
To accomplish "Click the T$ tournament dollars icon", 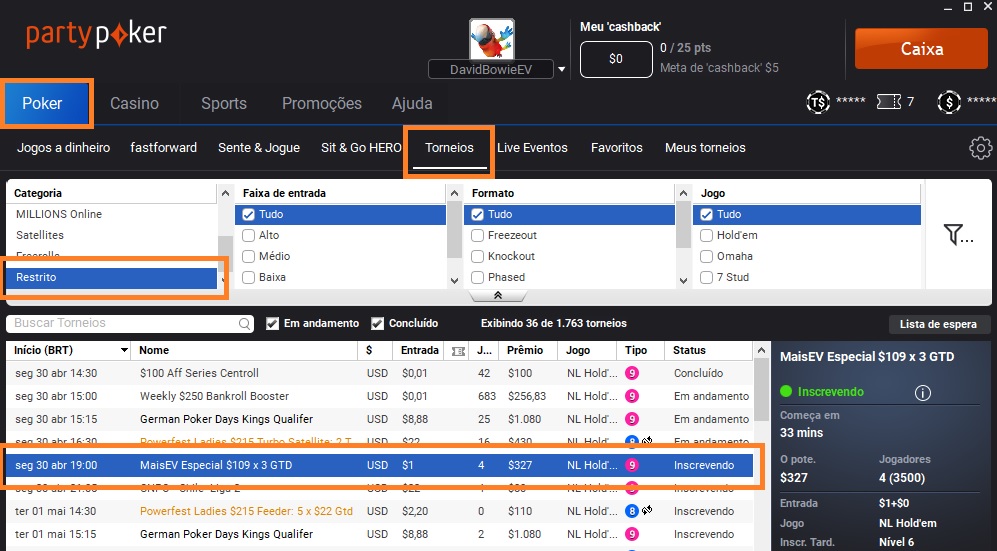I will click(818, 102).
